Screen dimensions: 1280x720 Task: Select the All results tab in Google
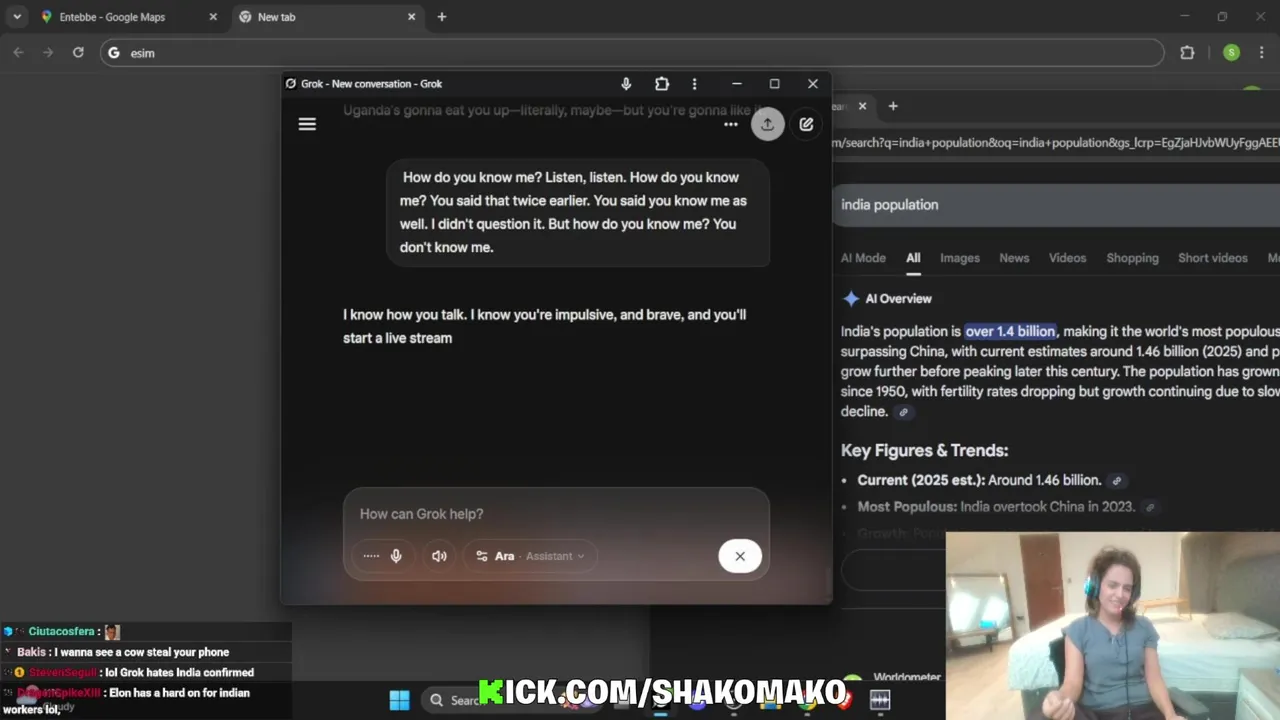pyautogui.click(x=913, y=258)
